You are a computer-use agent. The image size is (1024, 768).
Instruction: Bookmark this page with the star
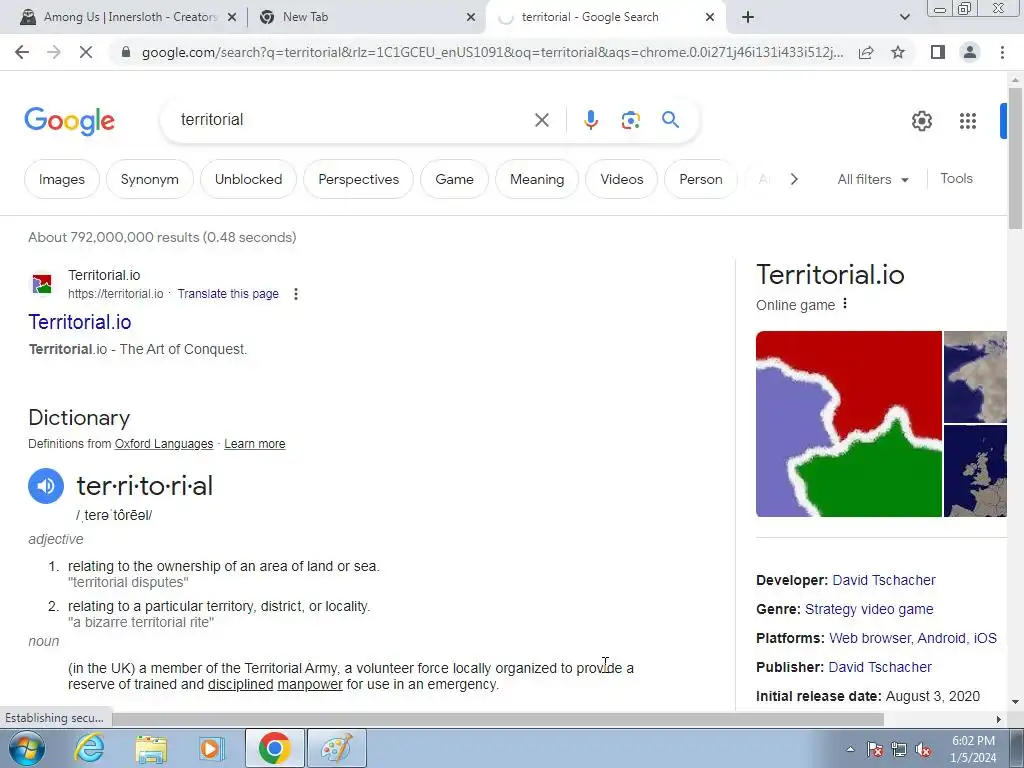click(898, 52)
